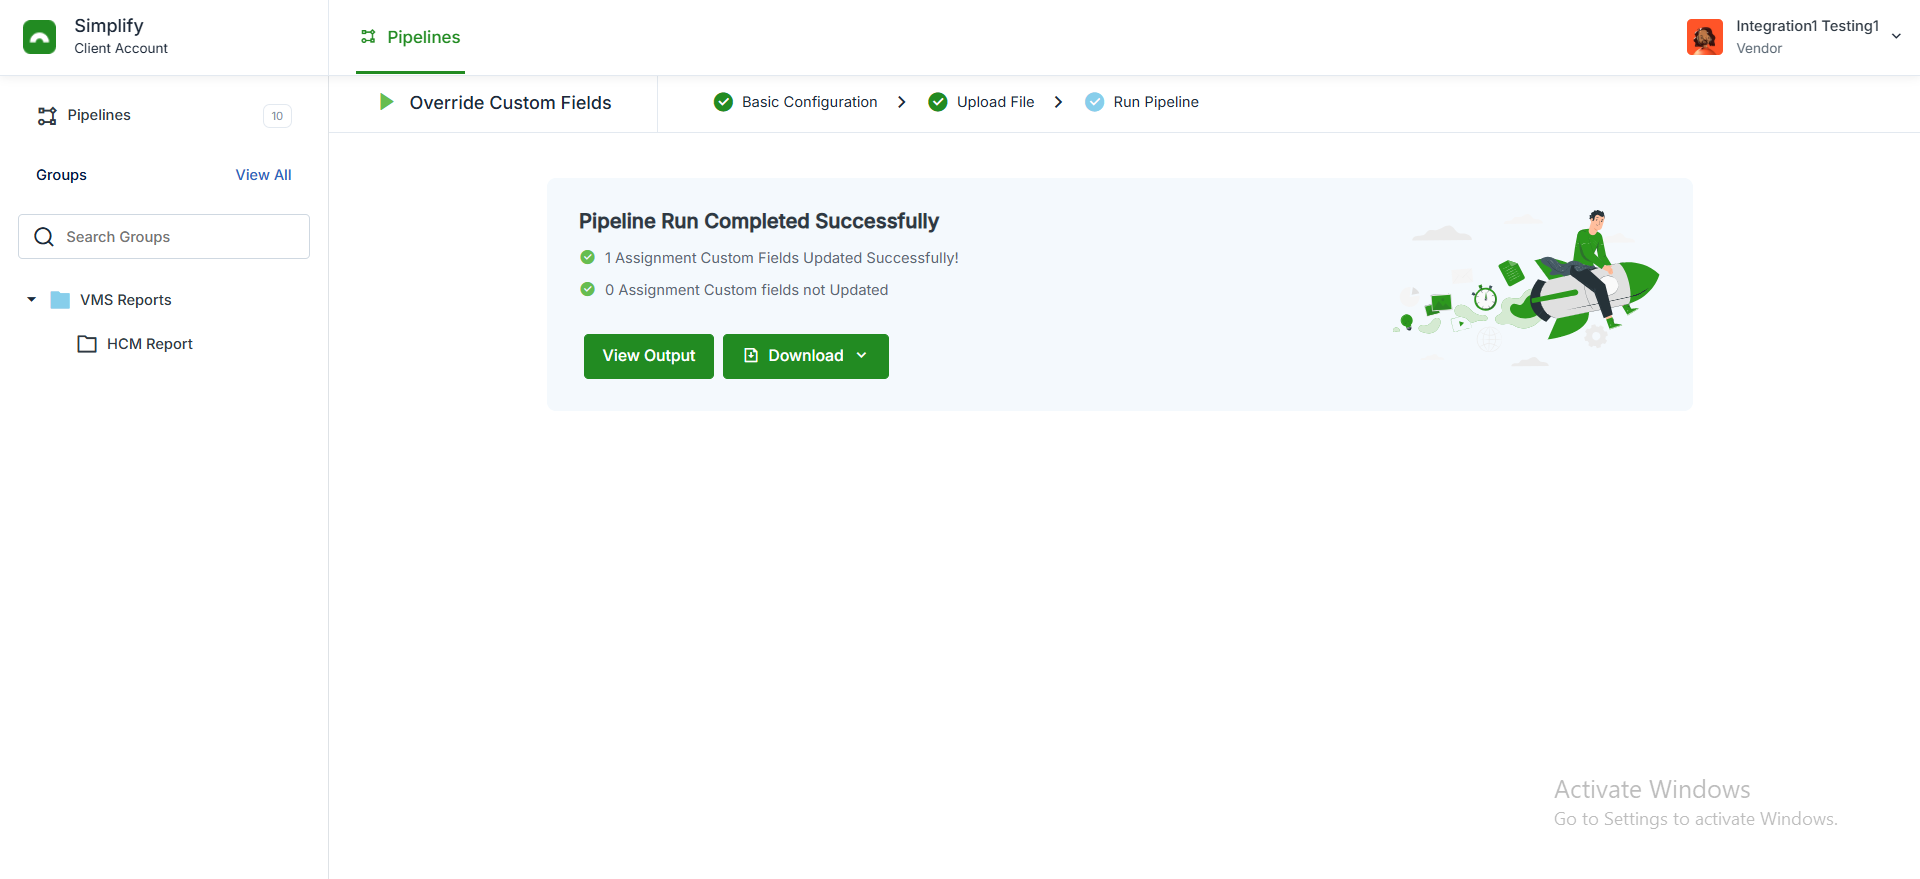This screenshot has height=879, width=1920.
Task: Click the green play icon beside Override Custom Fields
Action: [x=386, y=102]
